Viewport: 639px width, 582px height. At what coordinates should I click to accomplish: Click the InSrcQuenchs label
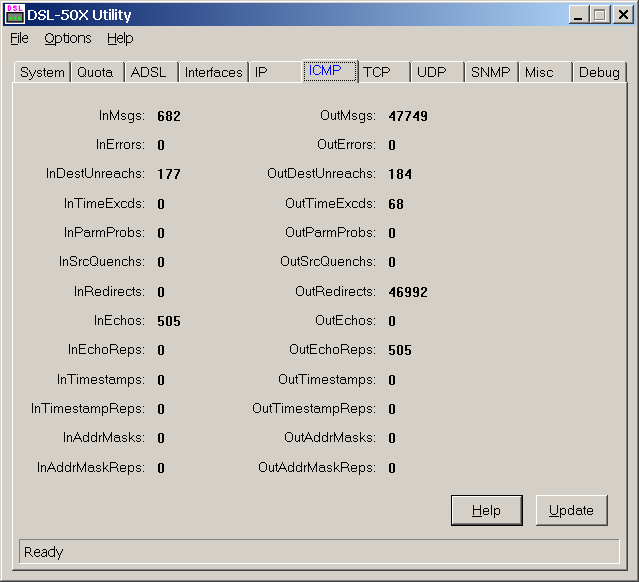coord(102,261)
